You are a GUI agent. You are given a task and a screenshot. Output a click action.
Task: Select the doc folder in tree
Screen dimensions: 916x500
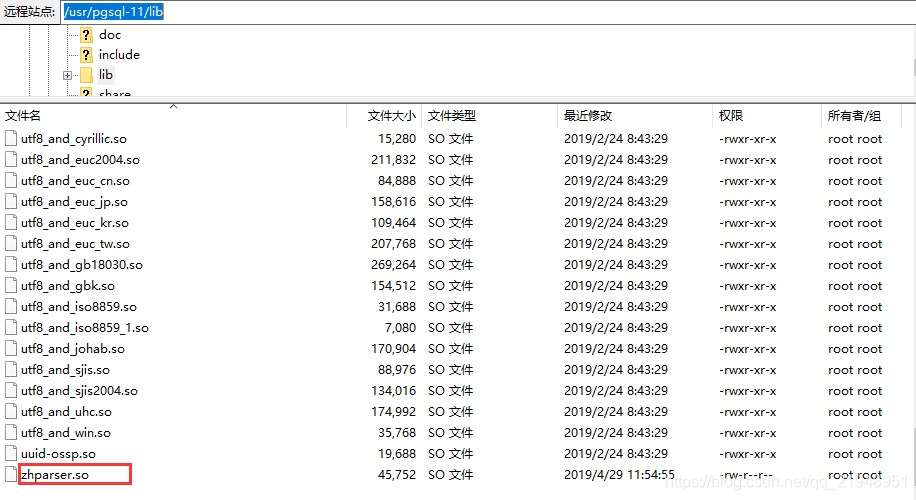(109, 35)
